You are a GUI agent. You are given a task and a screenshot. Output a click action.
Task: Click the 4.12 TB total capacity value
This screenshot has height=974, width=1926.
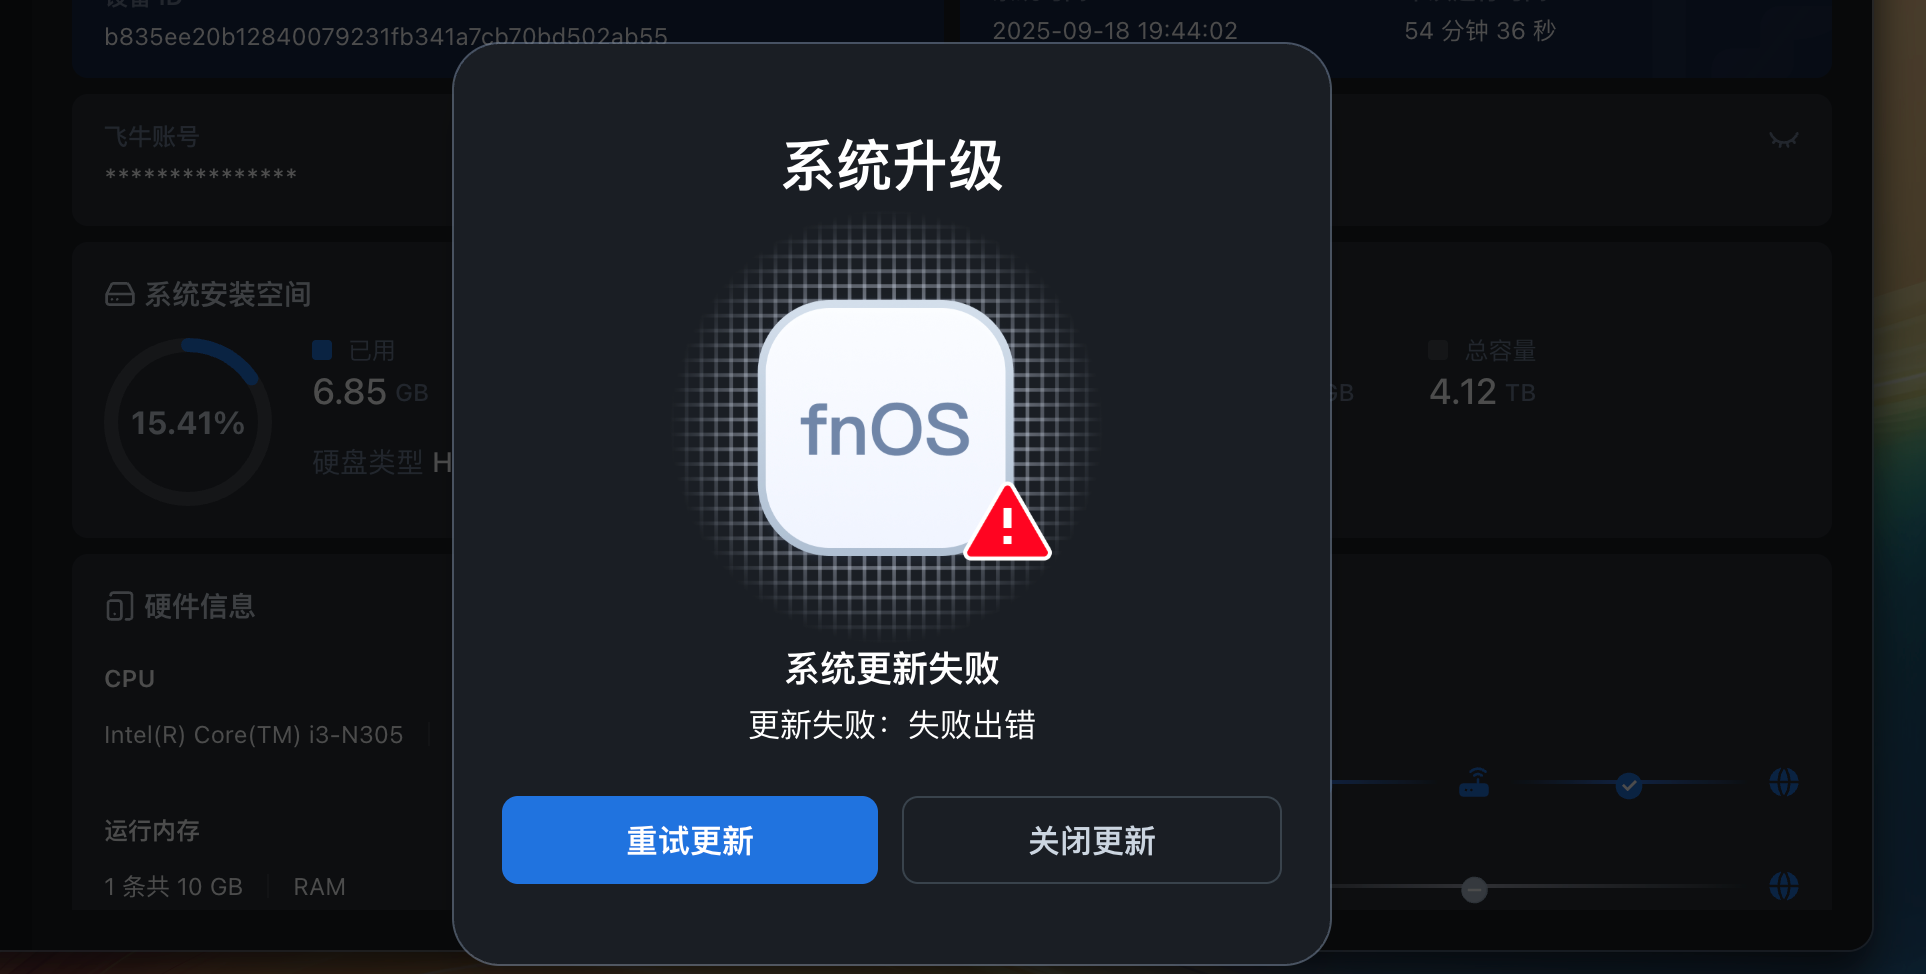tap(1482, 392)
